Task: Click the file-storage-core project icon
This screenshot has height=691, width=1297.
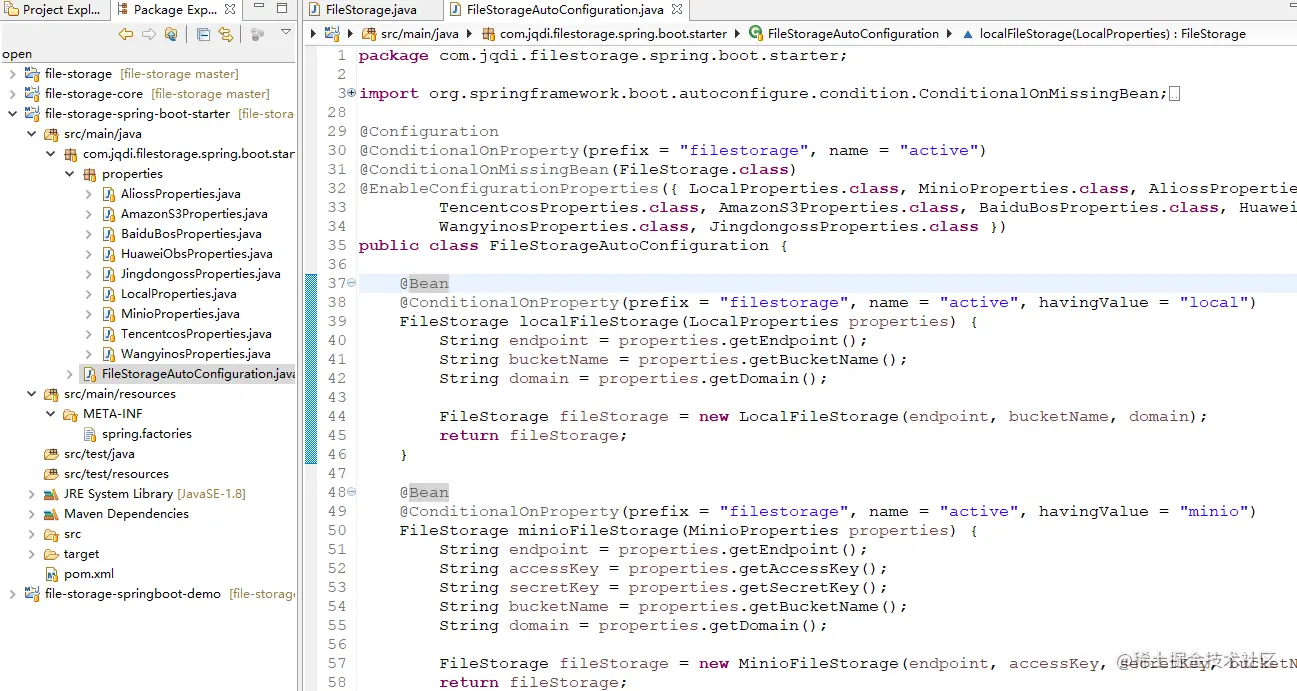Action: pos(32,94)
